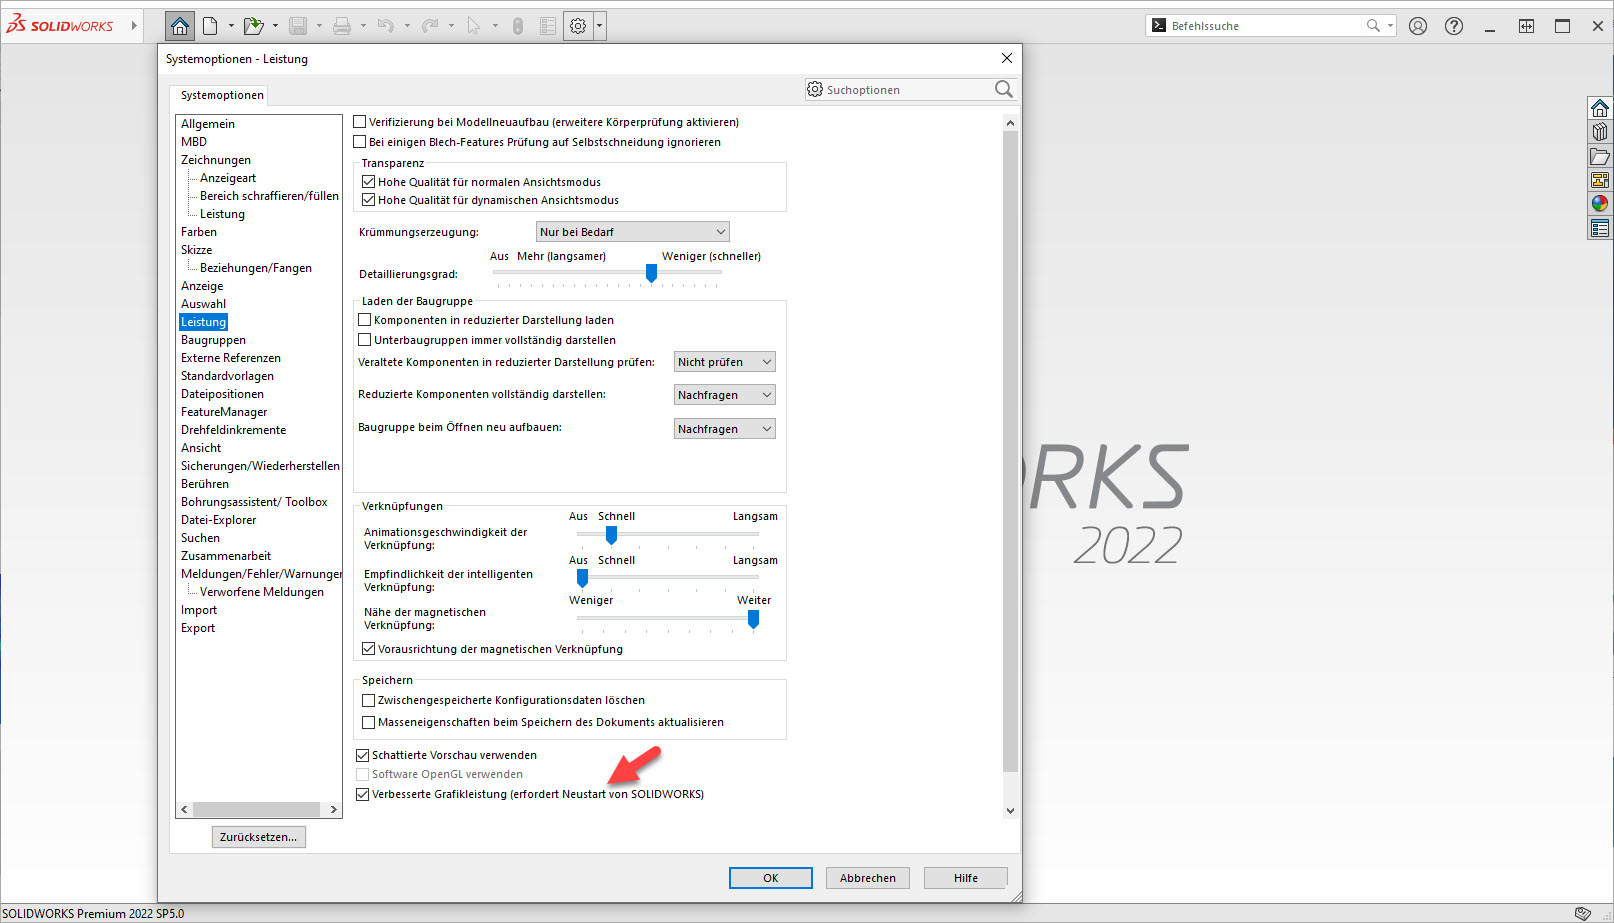Select Bohrungsassistent/ Toolbox category
Image resolution: width=1614 pixels, height=923 pixels.
point(254,502)
